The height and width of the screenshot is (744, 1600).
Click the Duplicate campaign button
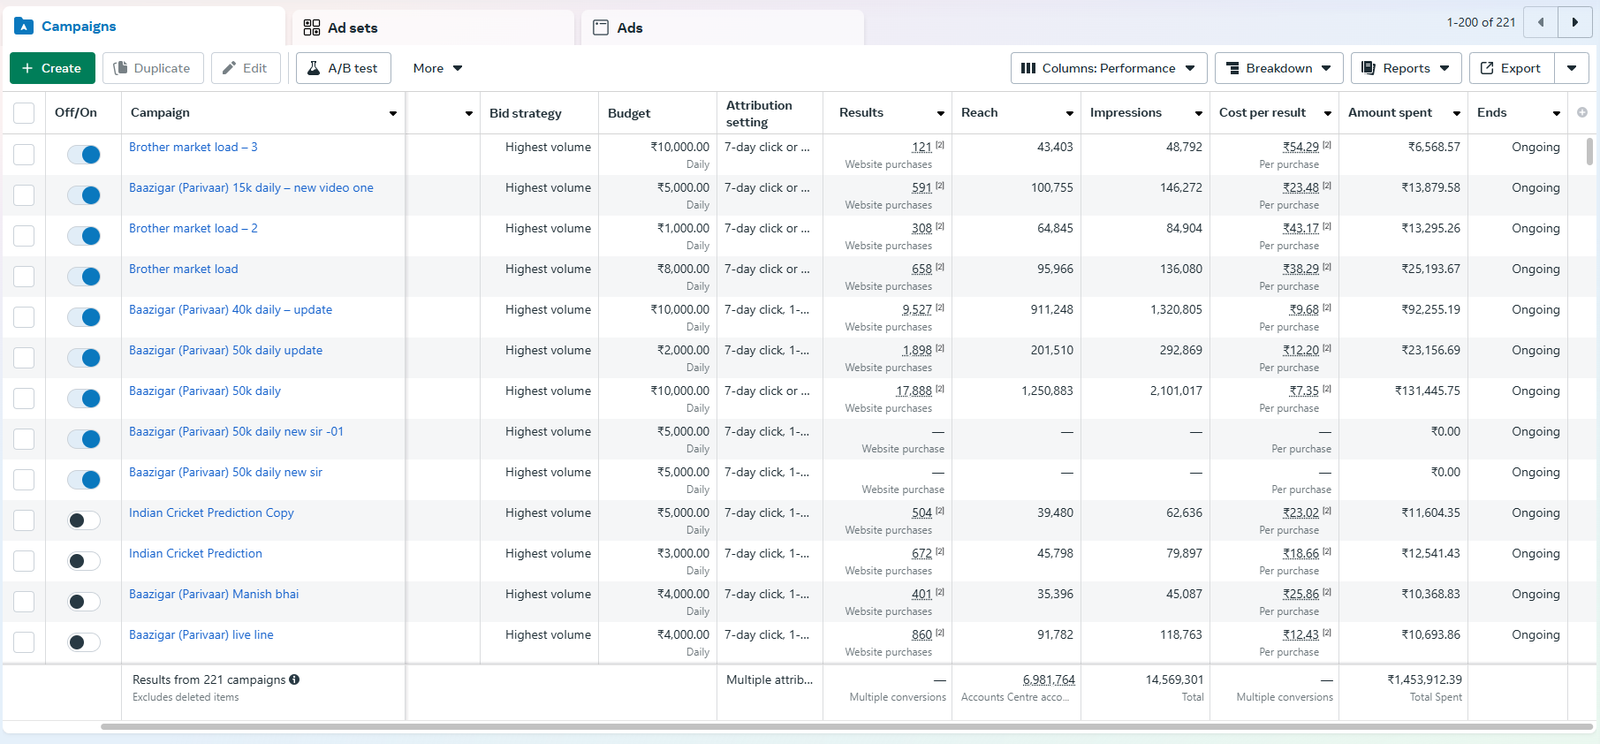click(153, 68)
